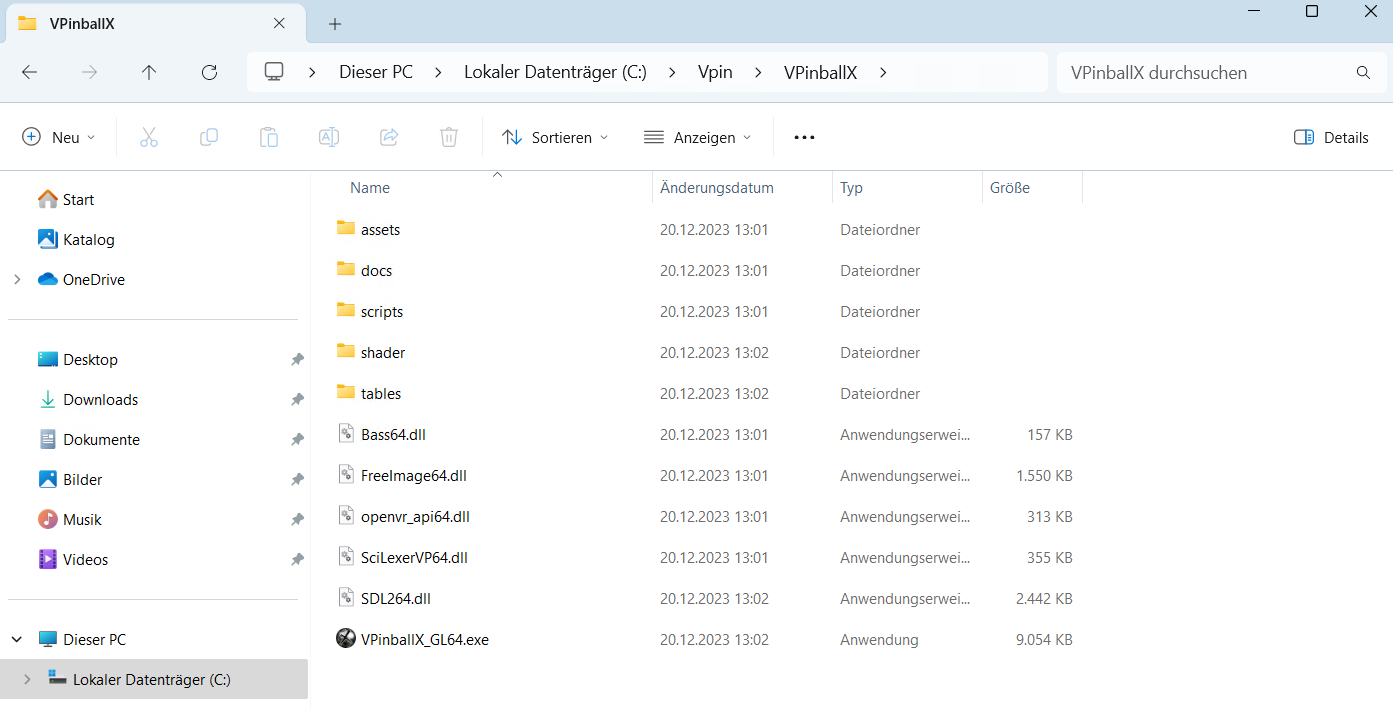Viewport: 1393px width, 710px height.
Task: Click the Share icon in toolbar
Action: coord(389,137)
